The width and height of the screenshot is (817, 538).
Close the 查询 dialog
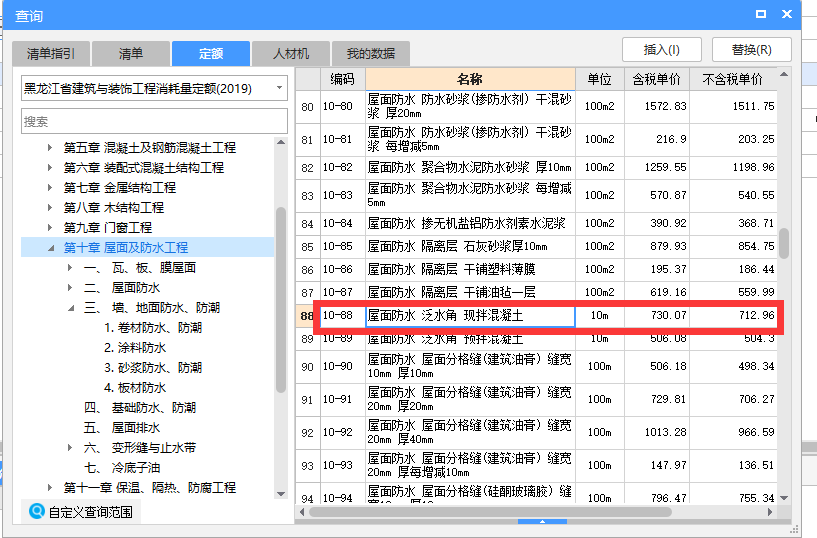(787, 14)
